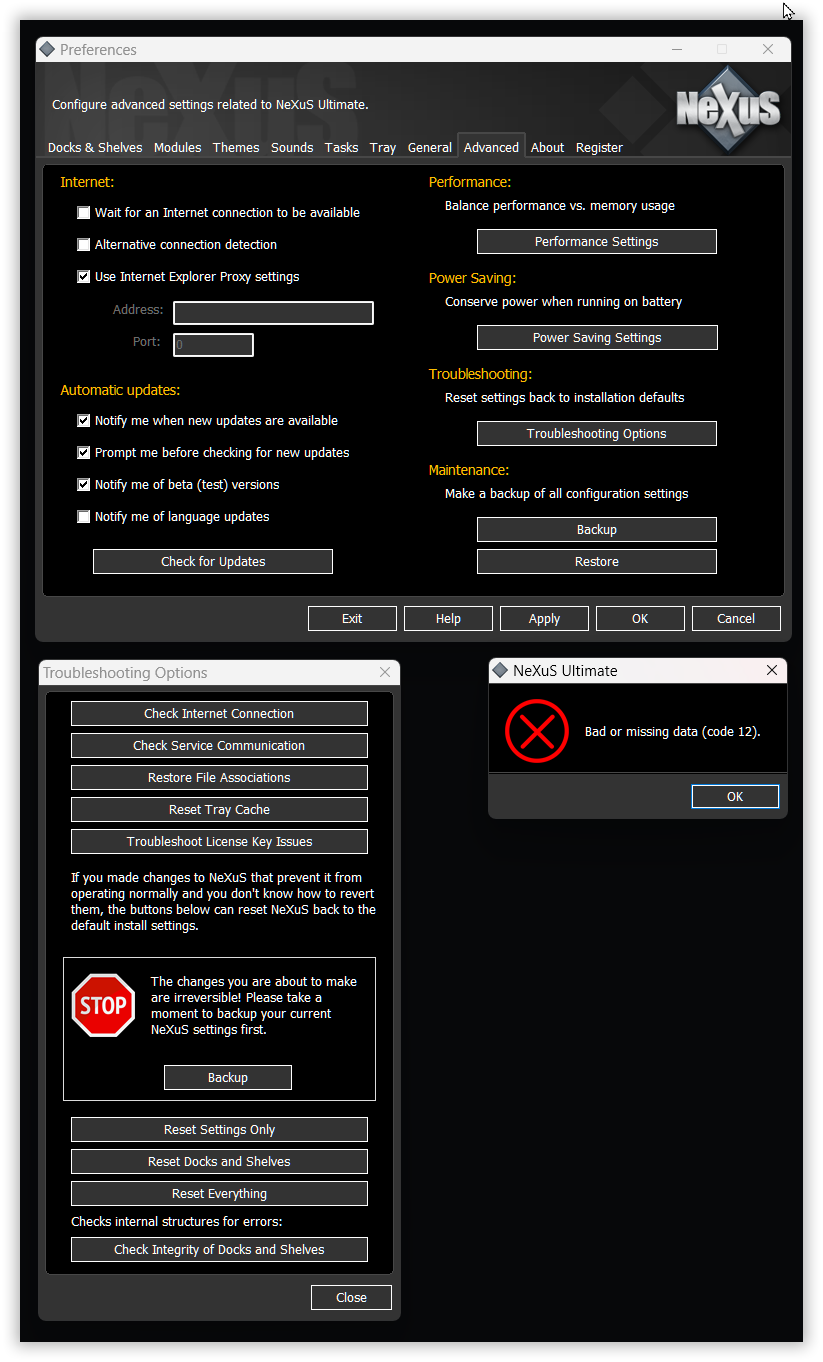Enable Notify me of language updates
823x1362 pixels.
[x=84, y=517]
